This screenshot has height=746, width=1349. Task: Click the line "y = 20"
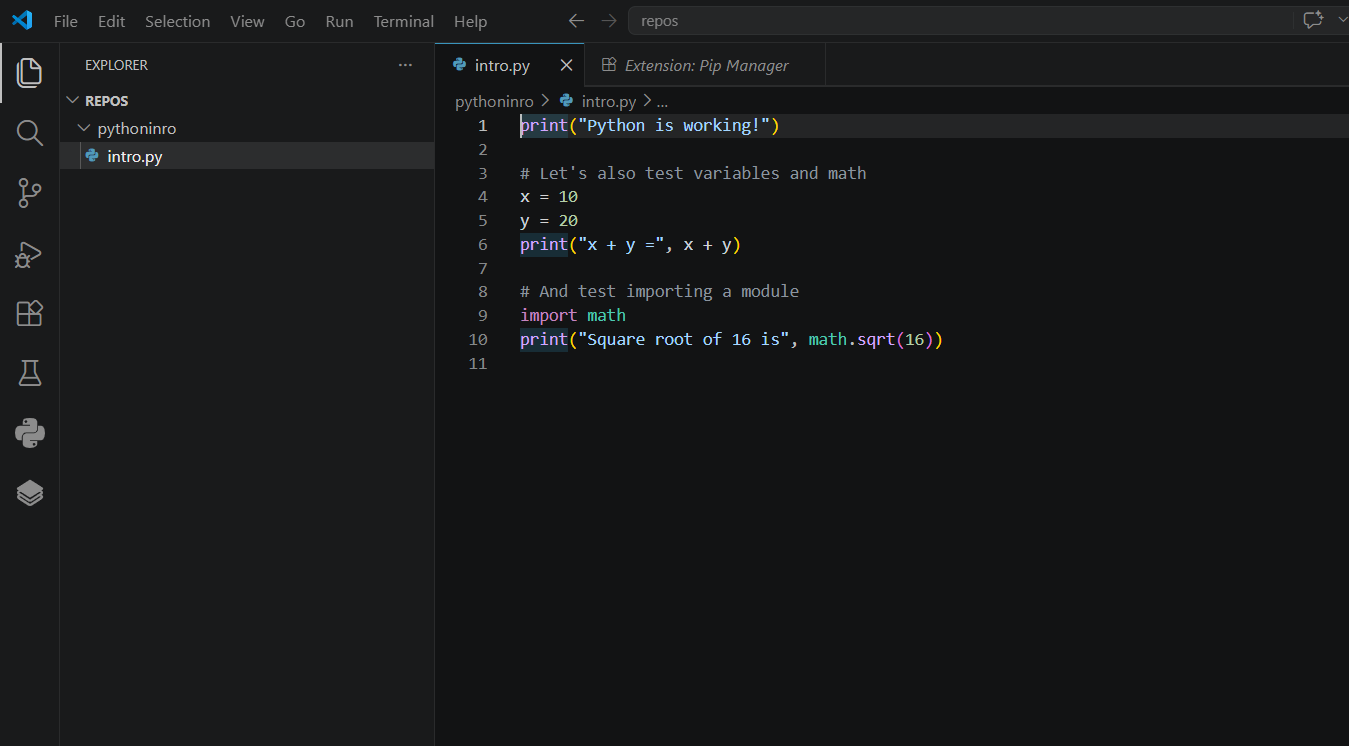pos(549,220)
